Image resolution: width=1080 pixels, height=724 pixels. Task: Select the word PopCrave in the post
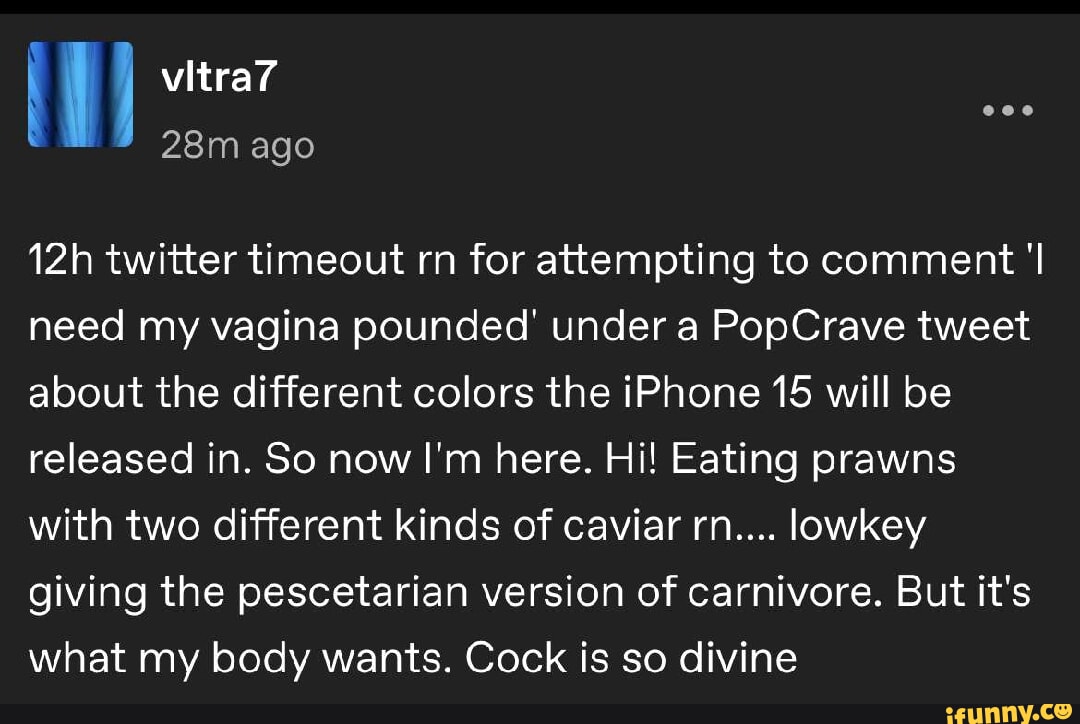tap(808, 326)
